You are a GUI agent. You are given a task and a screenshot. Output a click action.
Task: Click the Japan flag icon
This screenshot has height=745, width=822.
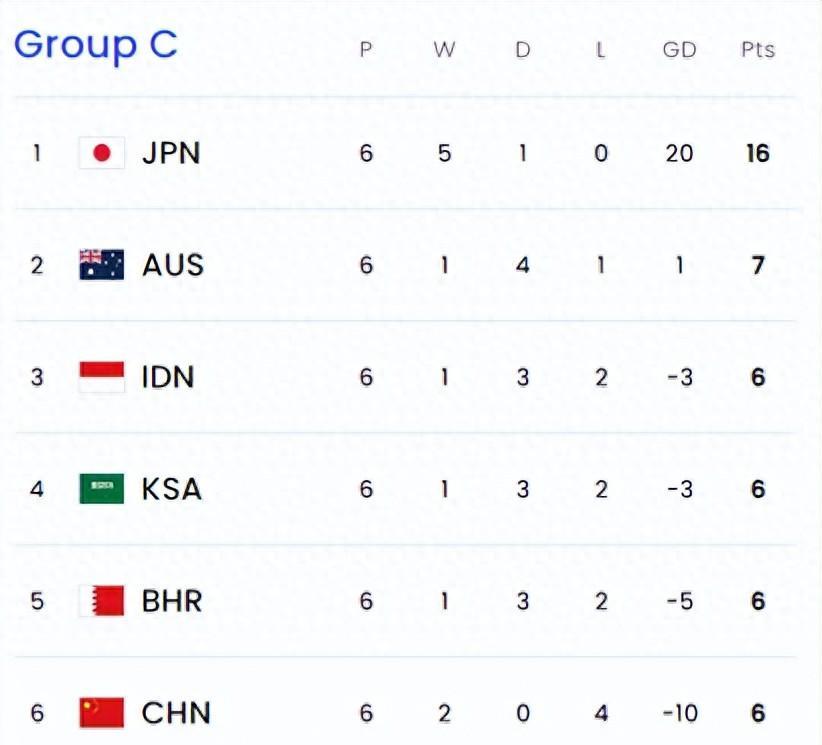pyautogui.click(x=102, y=153)
